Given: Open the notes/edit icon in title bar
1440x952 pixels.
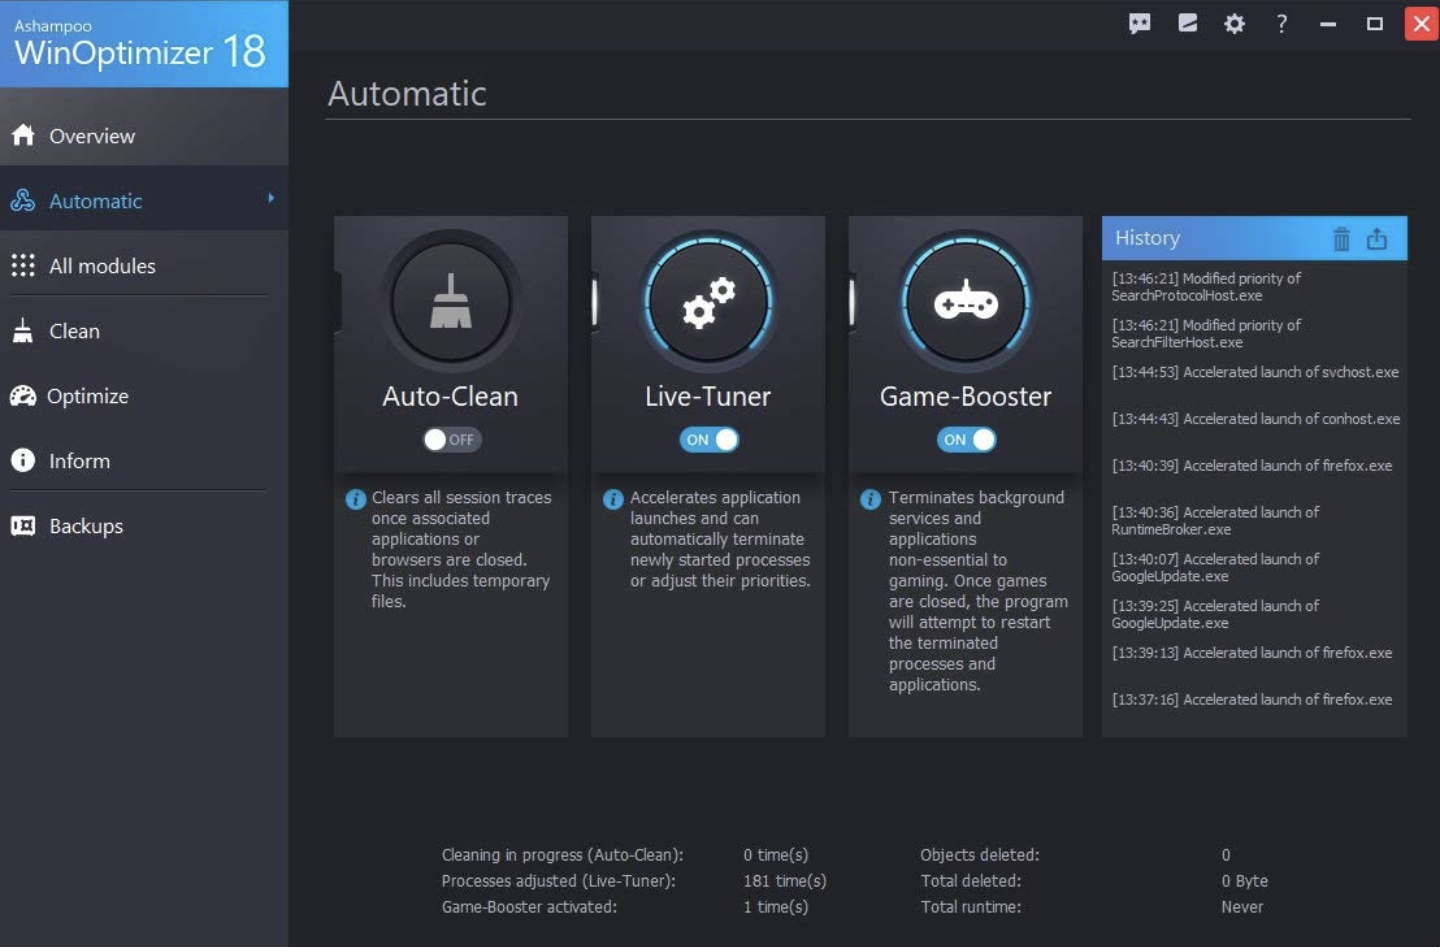Looking at the screenshot, I should point(1187,23).
